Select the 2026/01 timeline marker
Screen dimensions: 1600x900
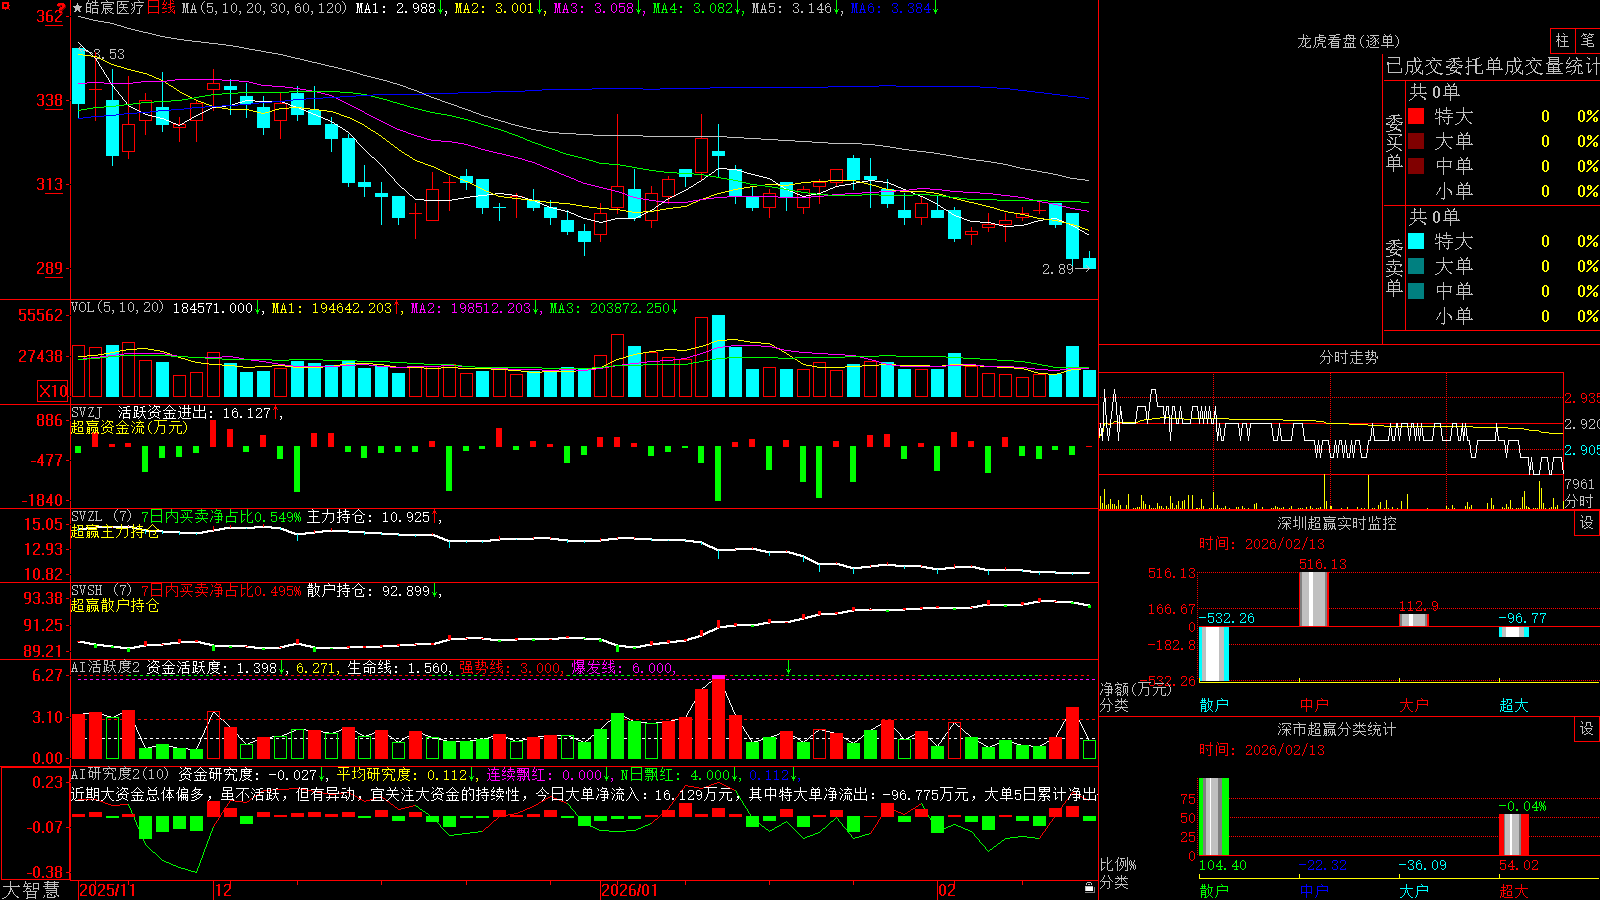(x=630, y=890)
